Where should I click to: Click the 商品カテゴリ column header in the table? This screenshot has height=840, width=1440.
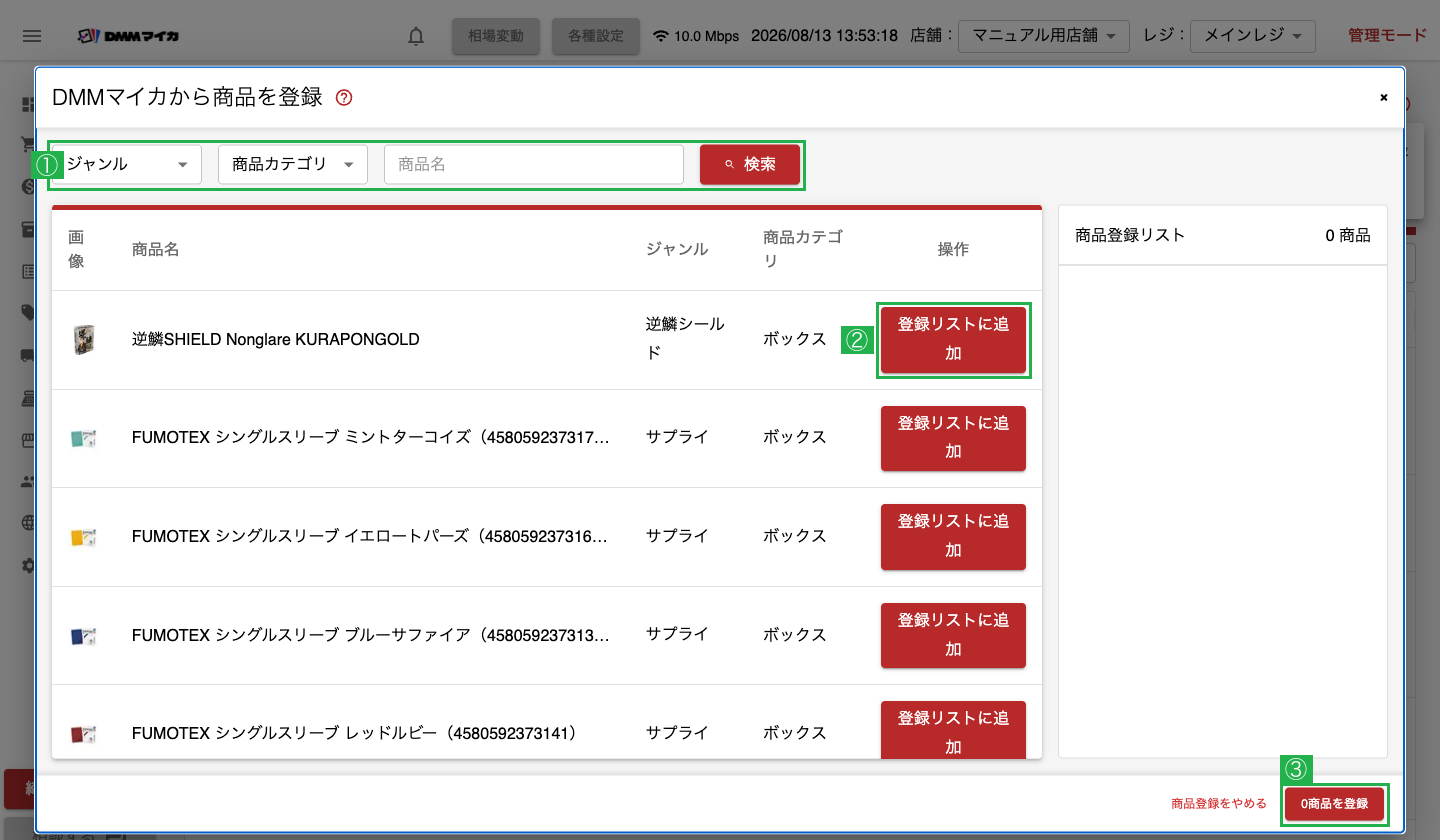pos(803,249)
